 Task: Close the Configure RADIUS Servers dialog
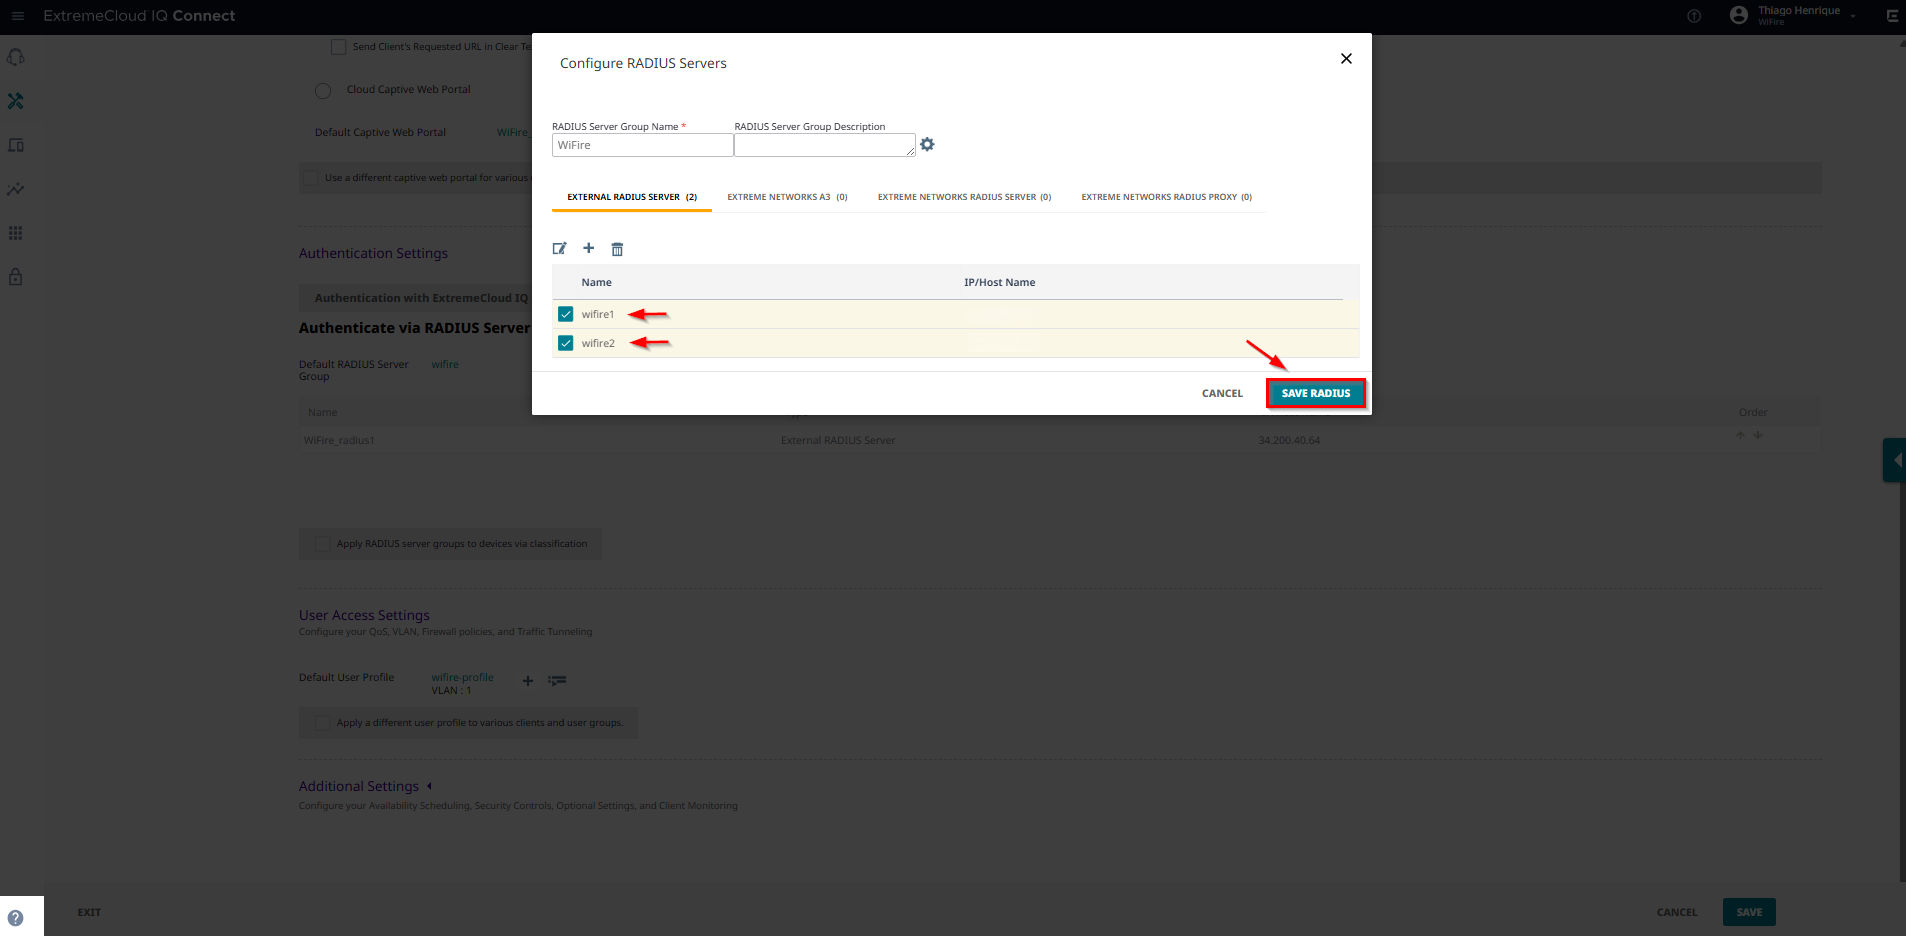(1346, 59)
